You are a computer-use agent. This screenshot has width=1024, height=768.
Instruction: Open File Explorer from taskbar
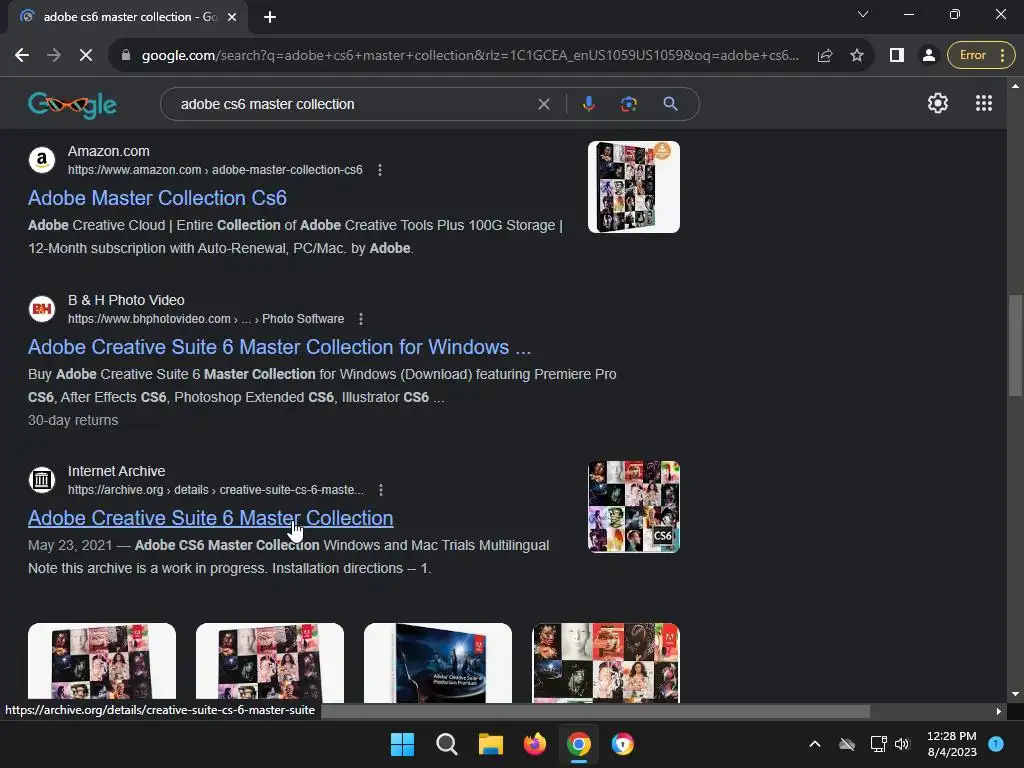490,744
